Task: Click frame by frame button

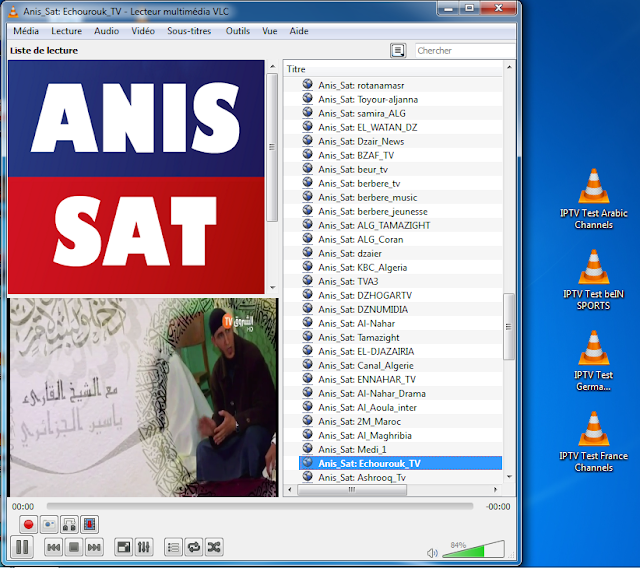Action: click(90, 524)
